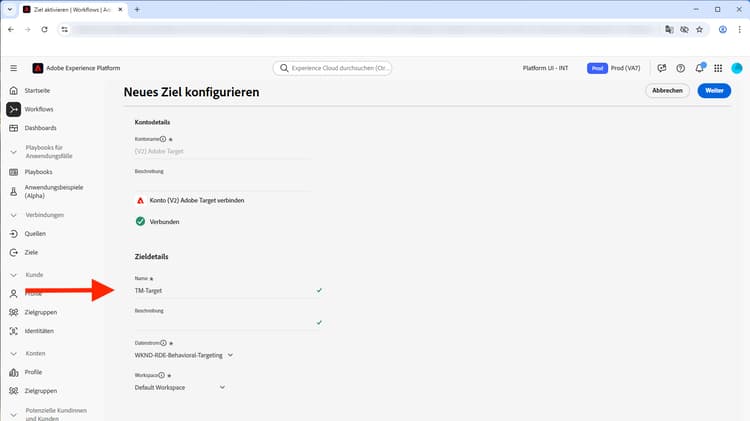
Task: Click the Datenstrom info icon
Action: [x=164, y=343]
